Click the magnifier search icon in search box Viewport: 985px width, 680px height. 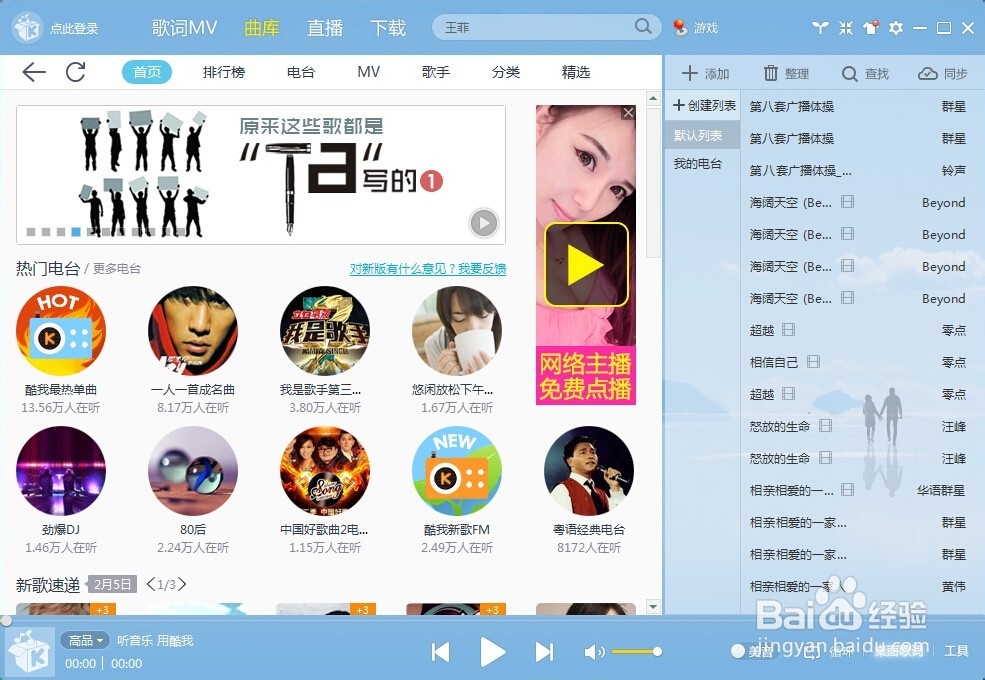click(x=643, y=26)
